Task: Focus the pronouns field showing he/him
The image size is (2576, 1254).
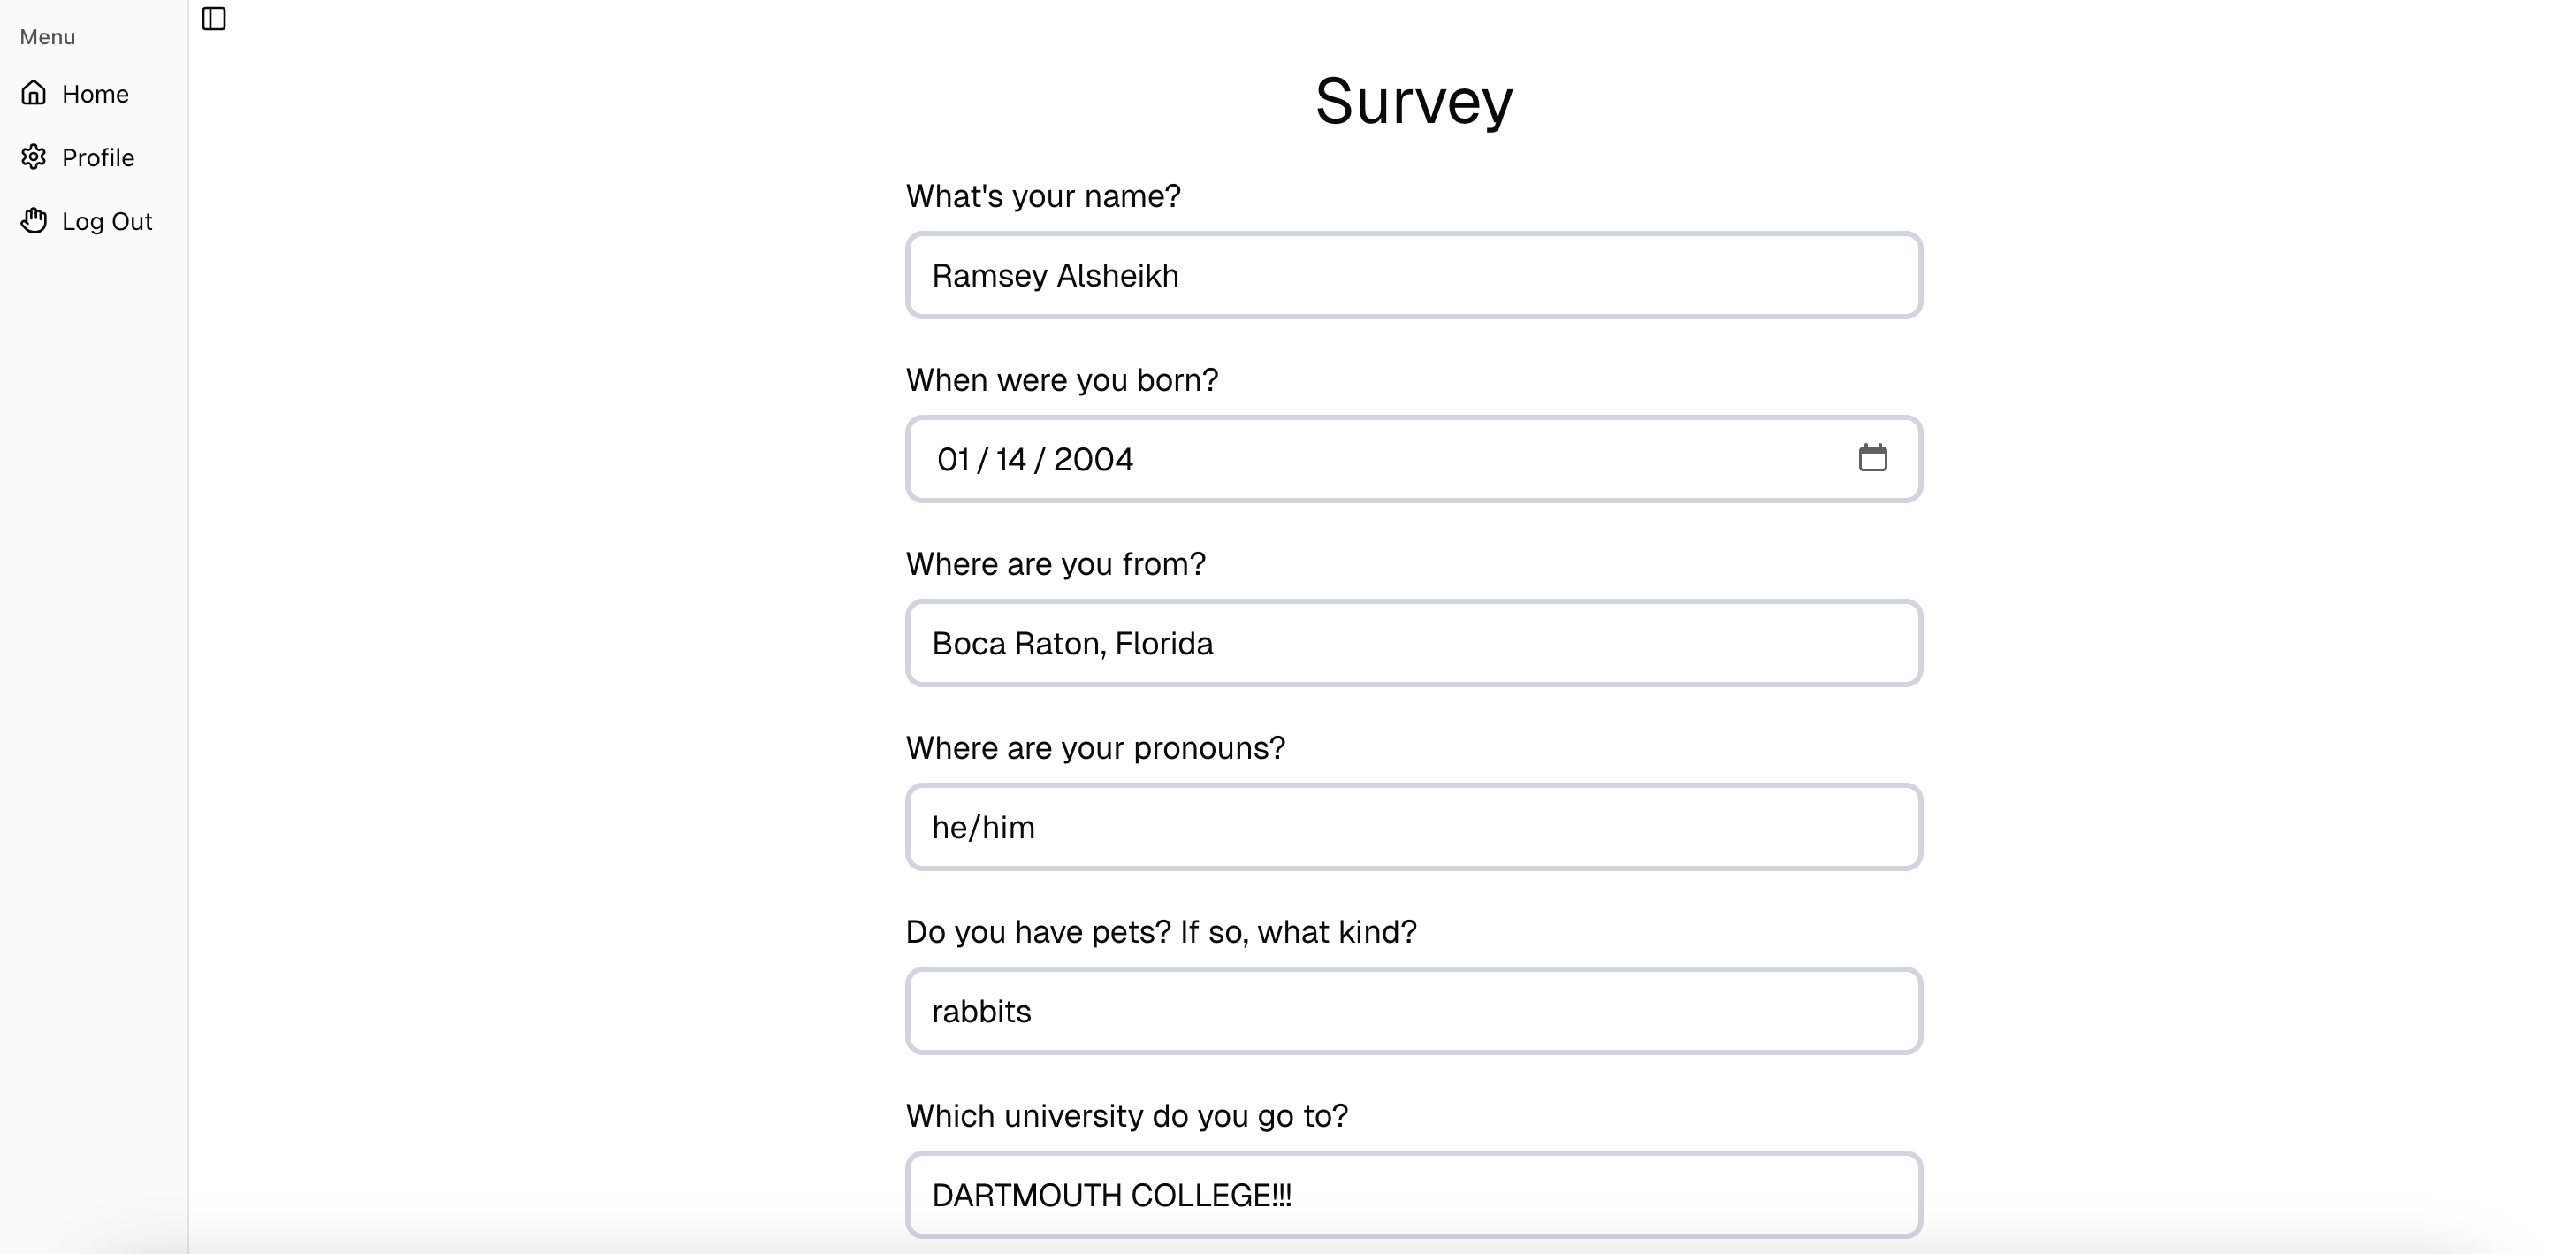Action: (1413, 827)
